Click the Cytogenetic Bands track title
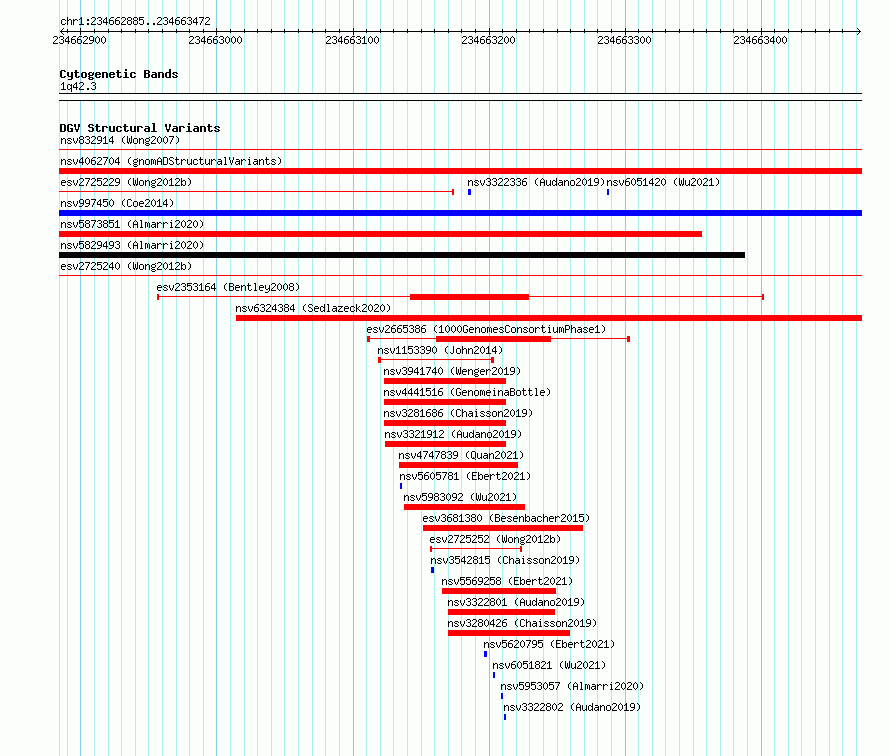Viewport: 890px width, 756px height. 119,74
